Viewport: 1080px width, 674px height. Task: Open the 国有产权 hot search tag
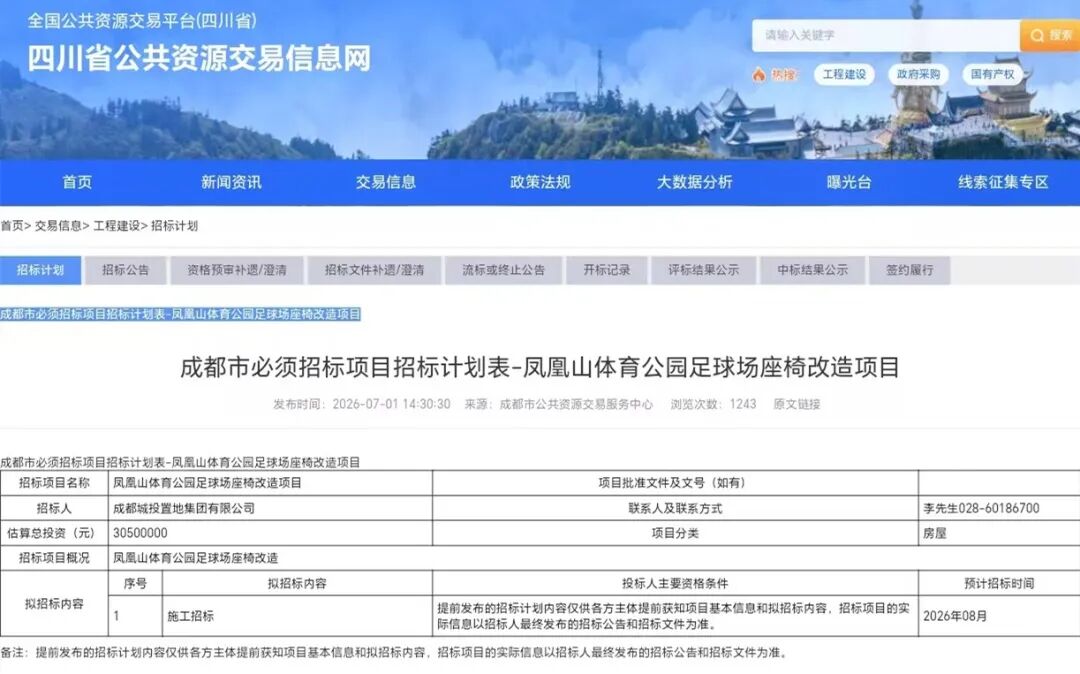[993, 74]
